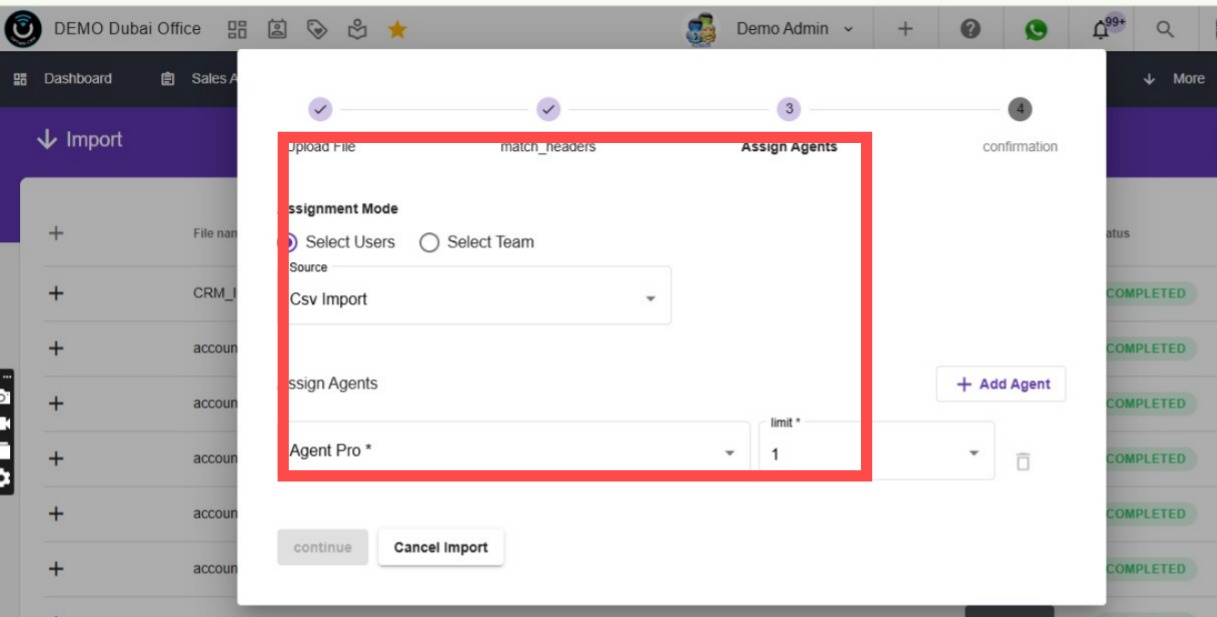Click the yellow favorites star icon
Screen dimensions: 1217x617
tap(397, 30)
